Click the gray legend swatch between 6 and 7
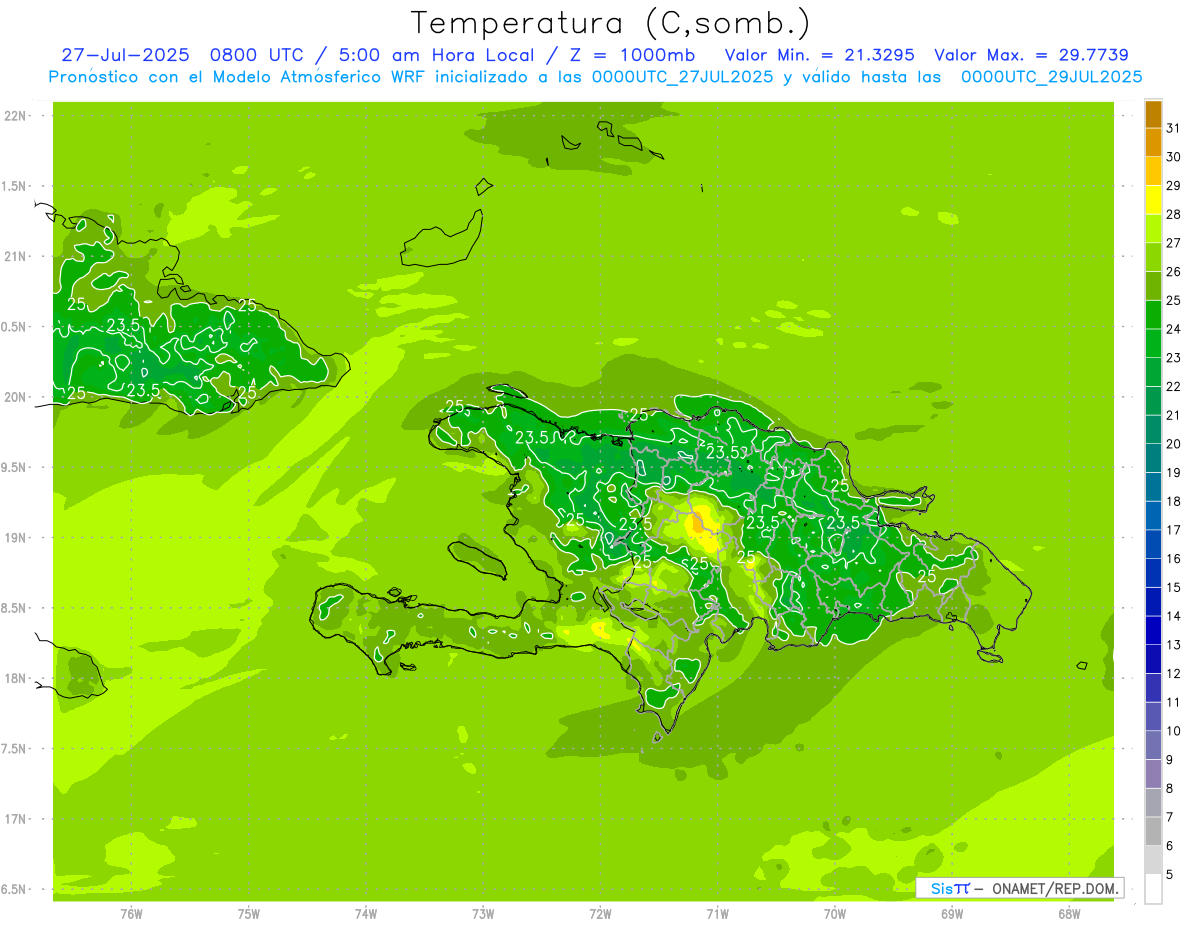The height and width of the screenshot is (927, 1200). coord(1153,831)
